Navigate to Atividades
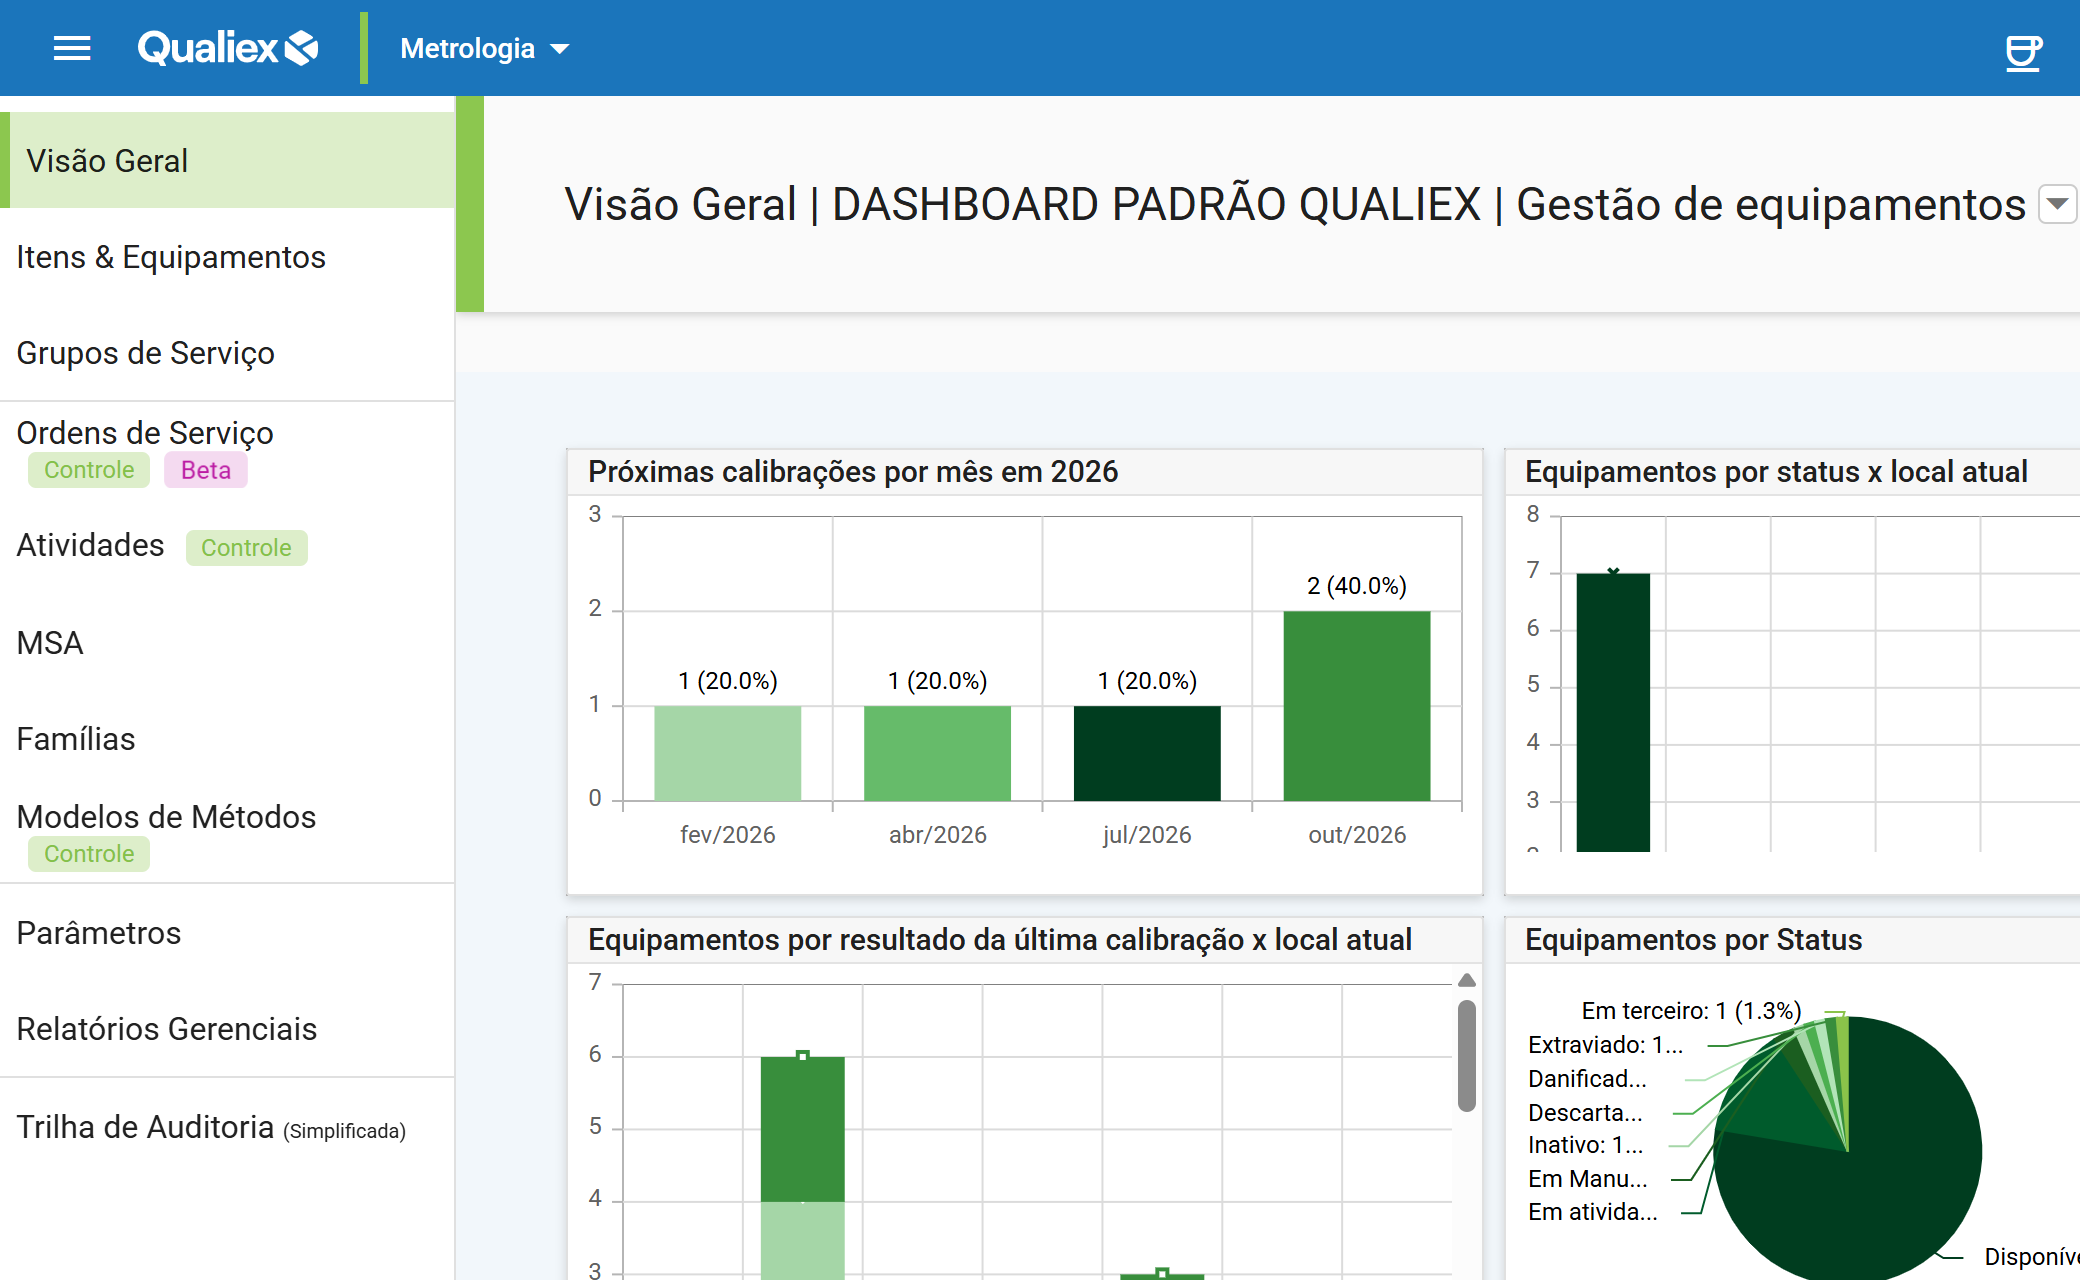This screenshot has height=1280, width=2080. click(x=90, y=545)
